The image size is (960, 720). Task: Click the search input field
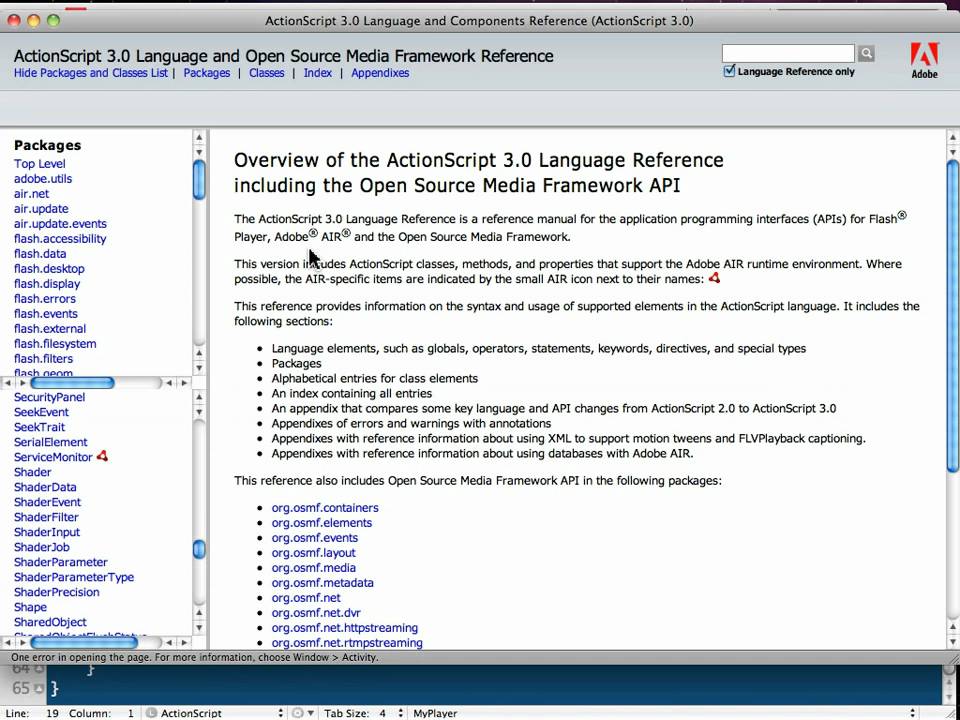point(788,53)
